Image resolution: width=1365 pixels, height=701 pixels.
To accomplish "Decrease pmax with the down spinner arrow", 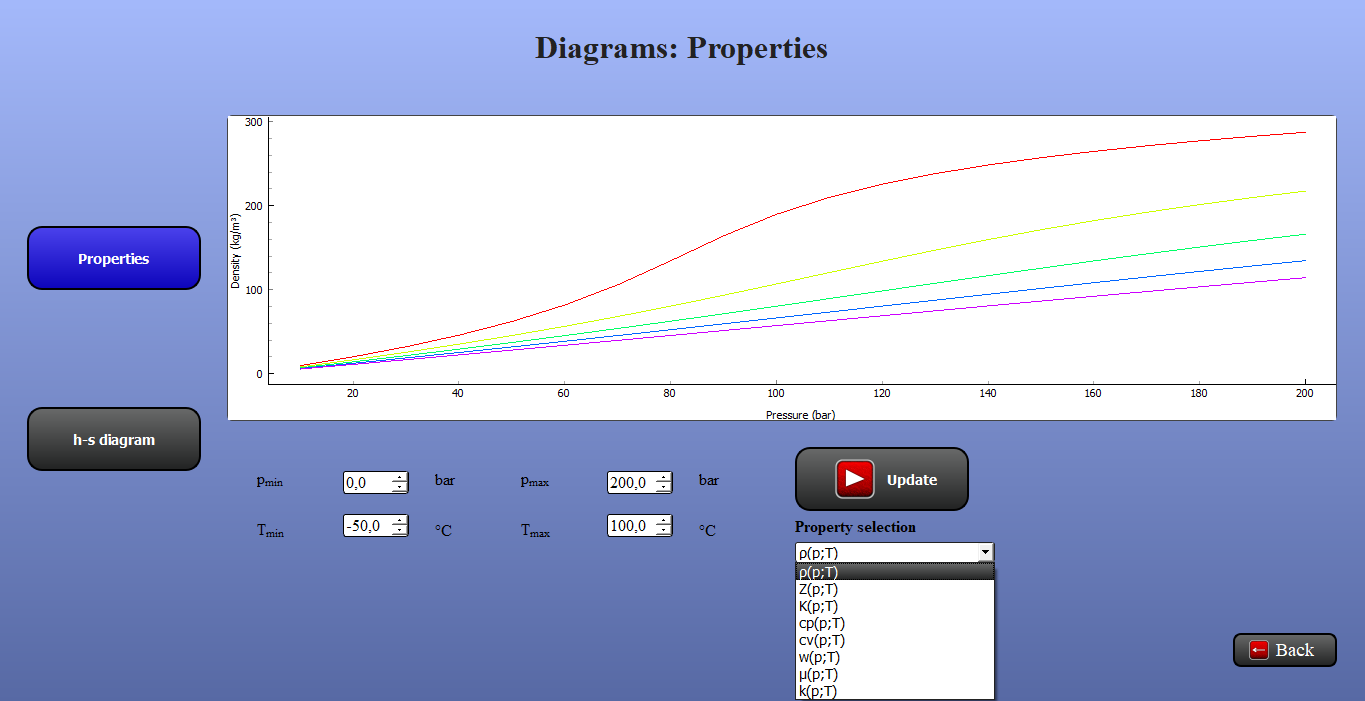I will [x=664, y=487].
